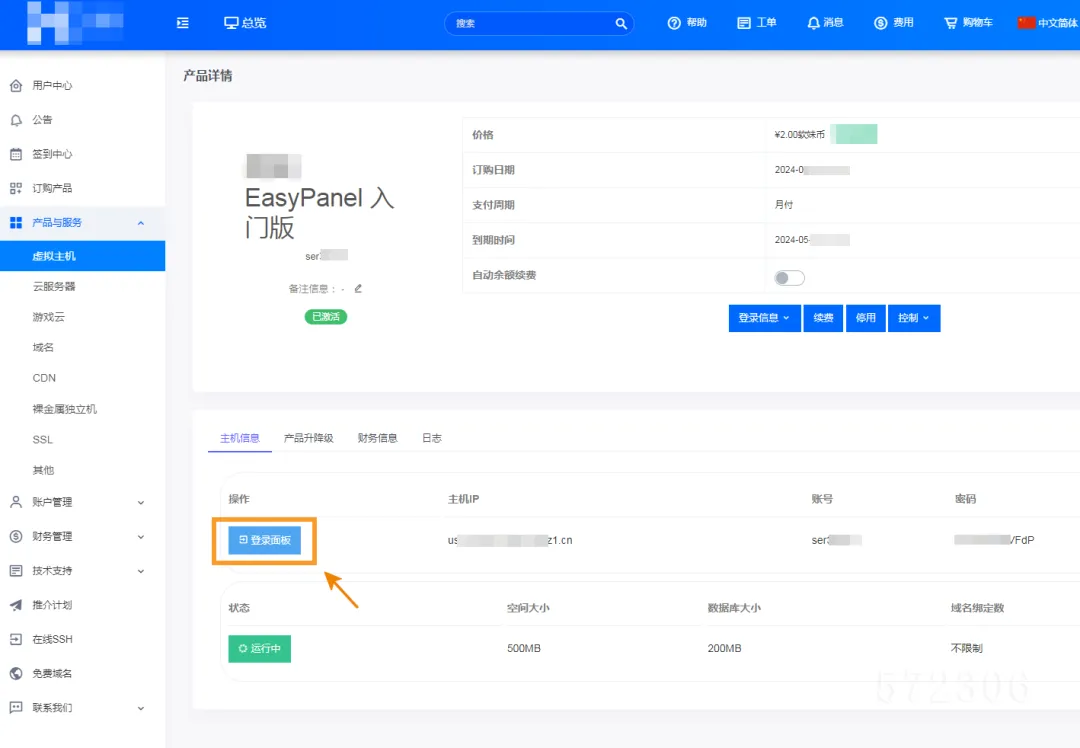
Task: Open 控制 dropdown button
Action: (914, 318)
